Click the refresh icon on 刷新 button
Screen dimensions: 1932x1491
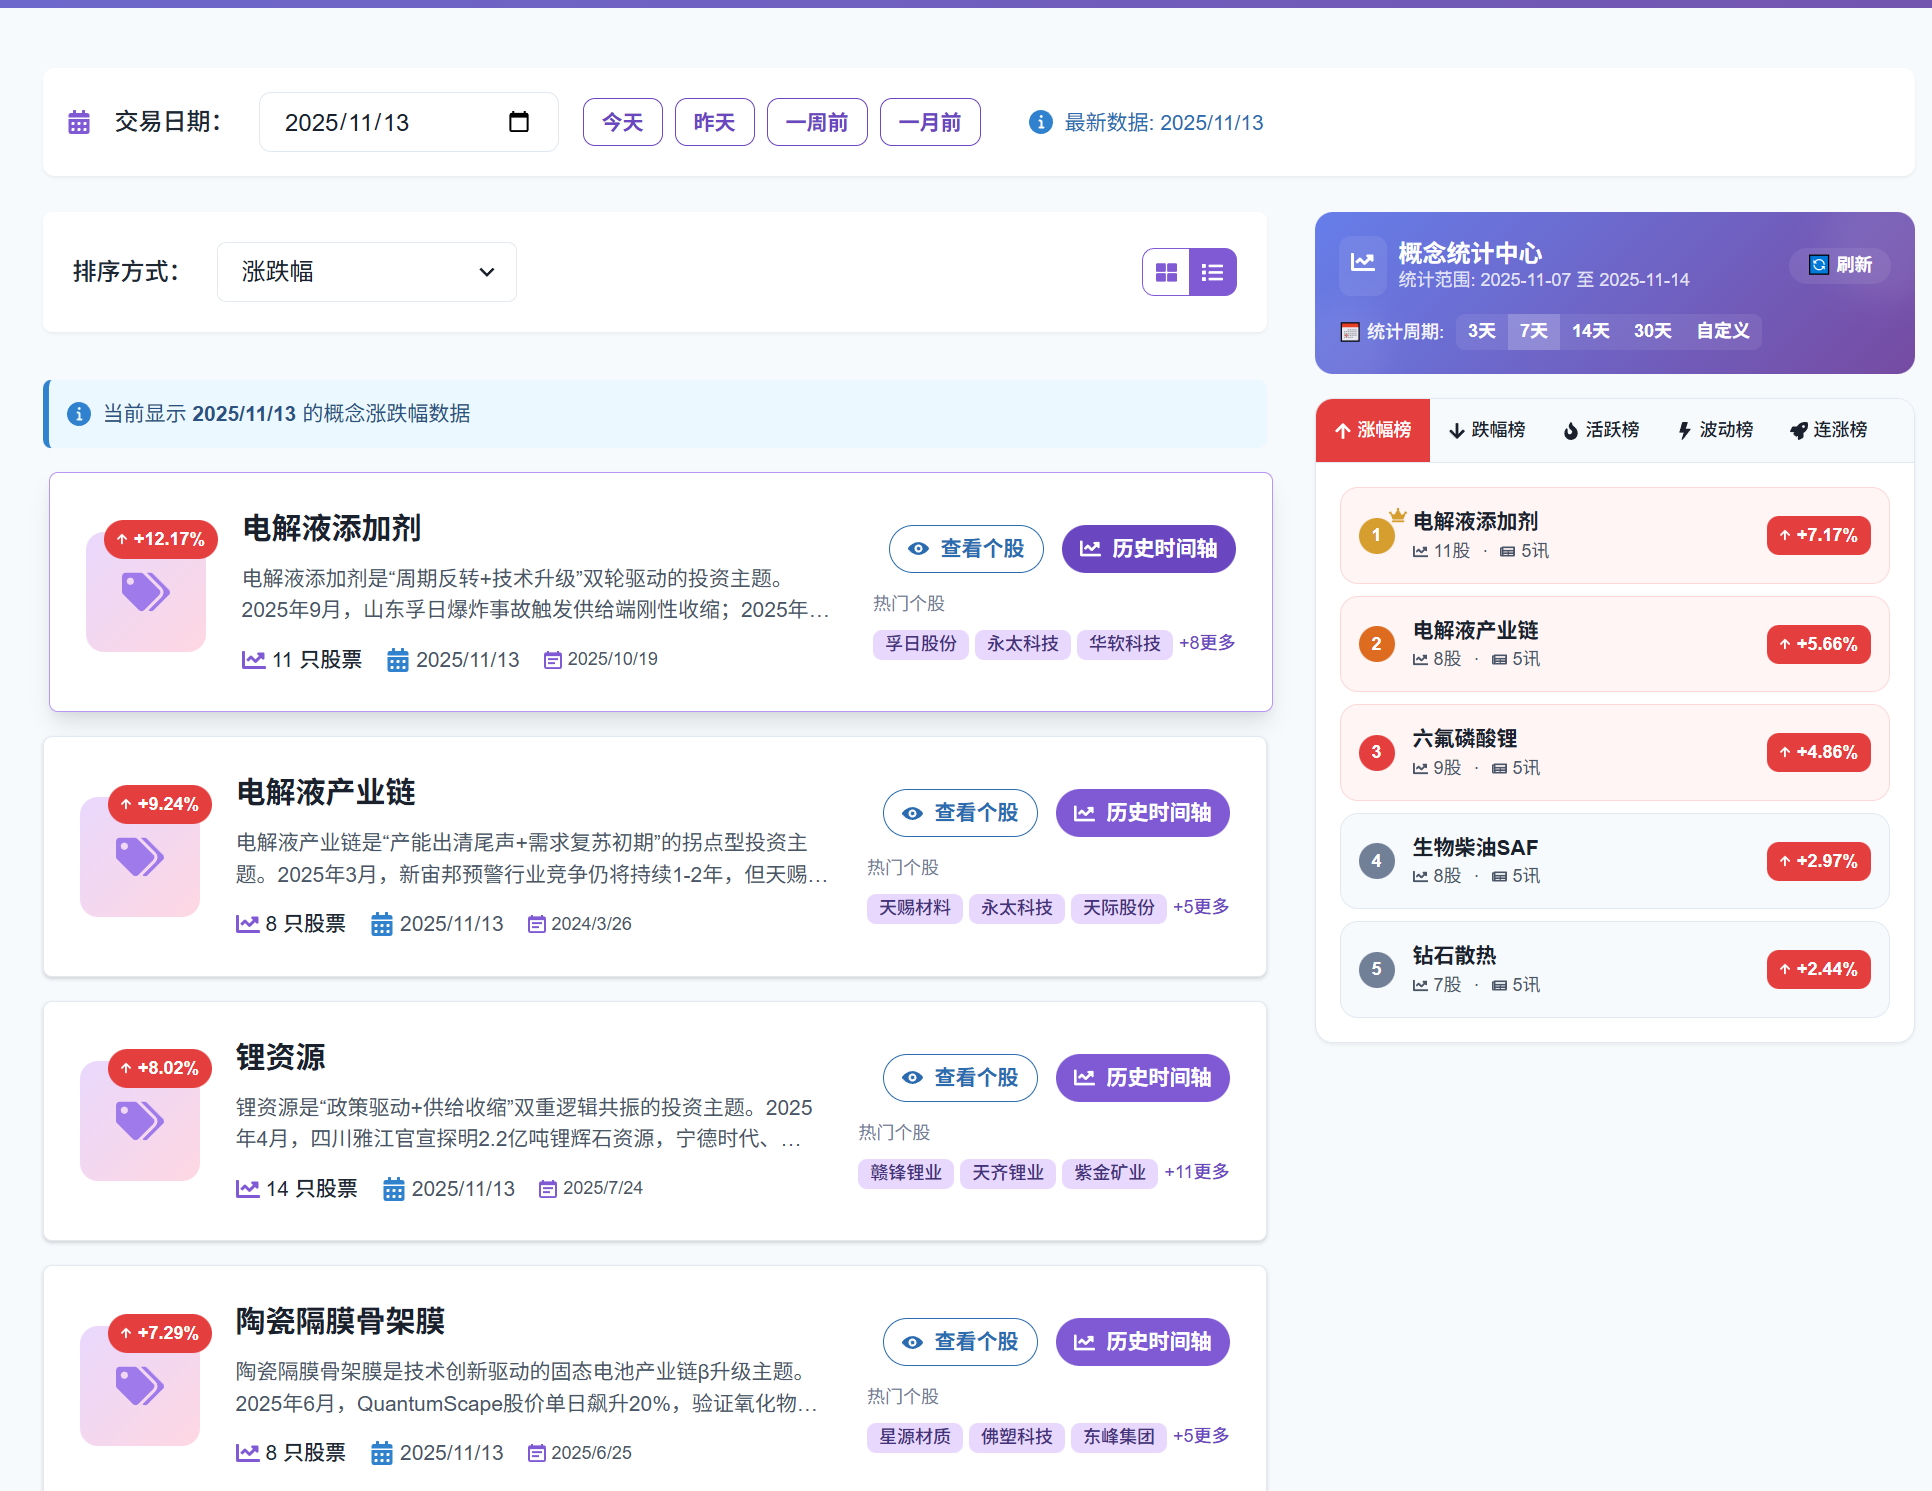coord(1818,265)
